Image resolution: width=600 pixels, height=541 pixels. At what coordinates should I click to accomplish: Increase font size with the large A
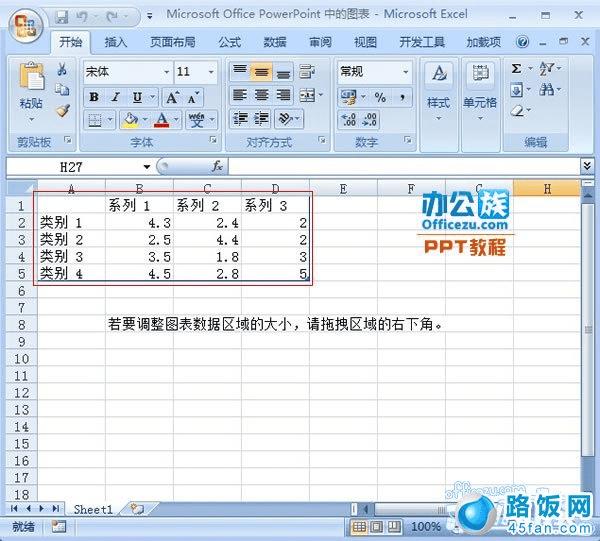click(172, 98)
